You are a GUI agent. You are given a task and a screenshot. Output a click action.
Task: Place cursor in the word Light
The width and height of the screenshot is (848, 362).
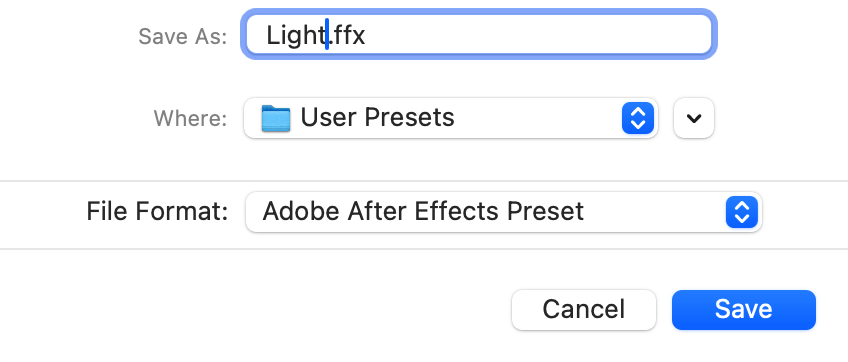click(295, 35)
